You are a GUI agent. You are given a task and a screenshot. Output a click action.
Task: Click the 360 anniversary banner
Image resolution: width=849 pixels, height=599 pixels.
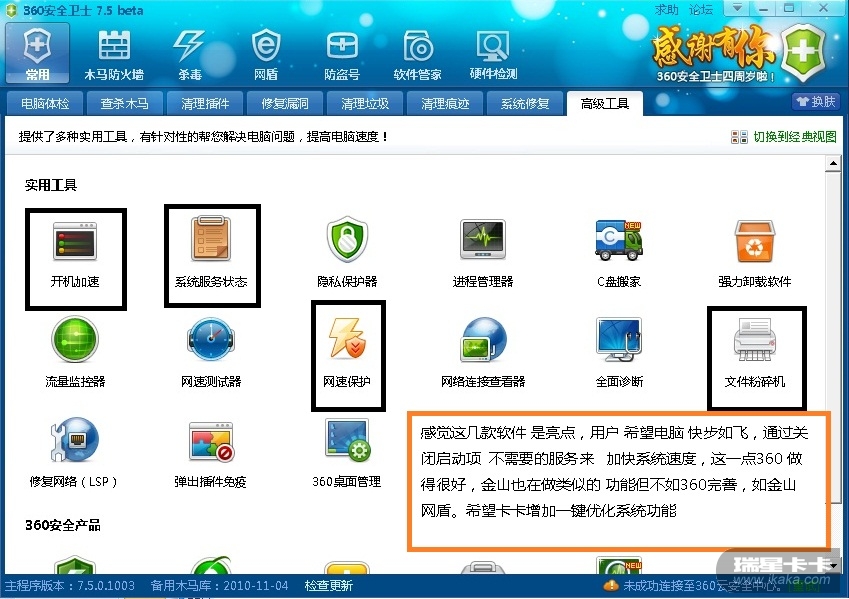tap(737, 53)
